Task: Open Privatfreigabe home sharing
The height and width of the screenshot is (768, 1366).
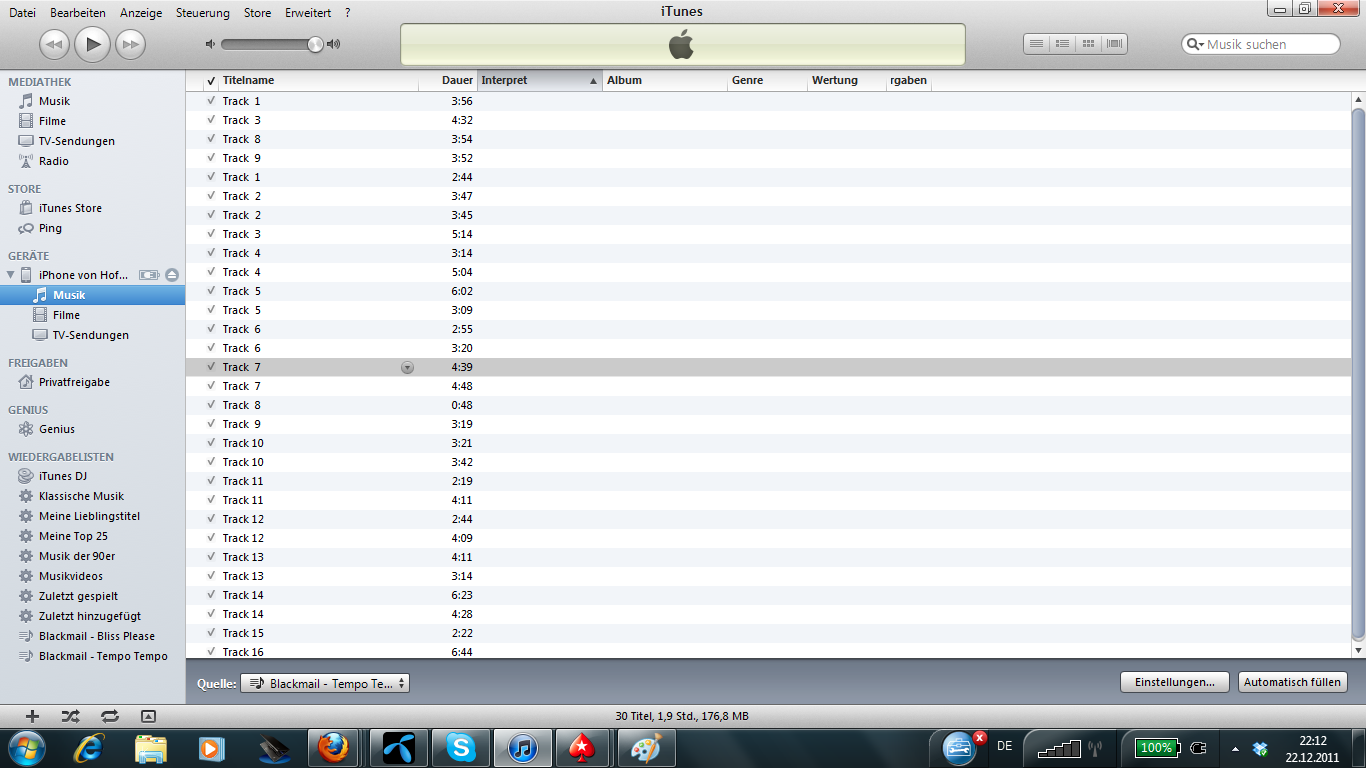Action: 74,382
